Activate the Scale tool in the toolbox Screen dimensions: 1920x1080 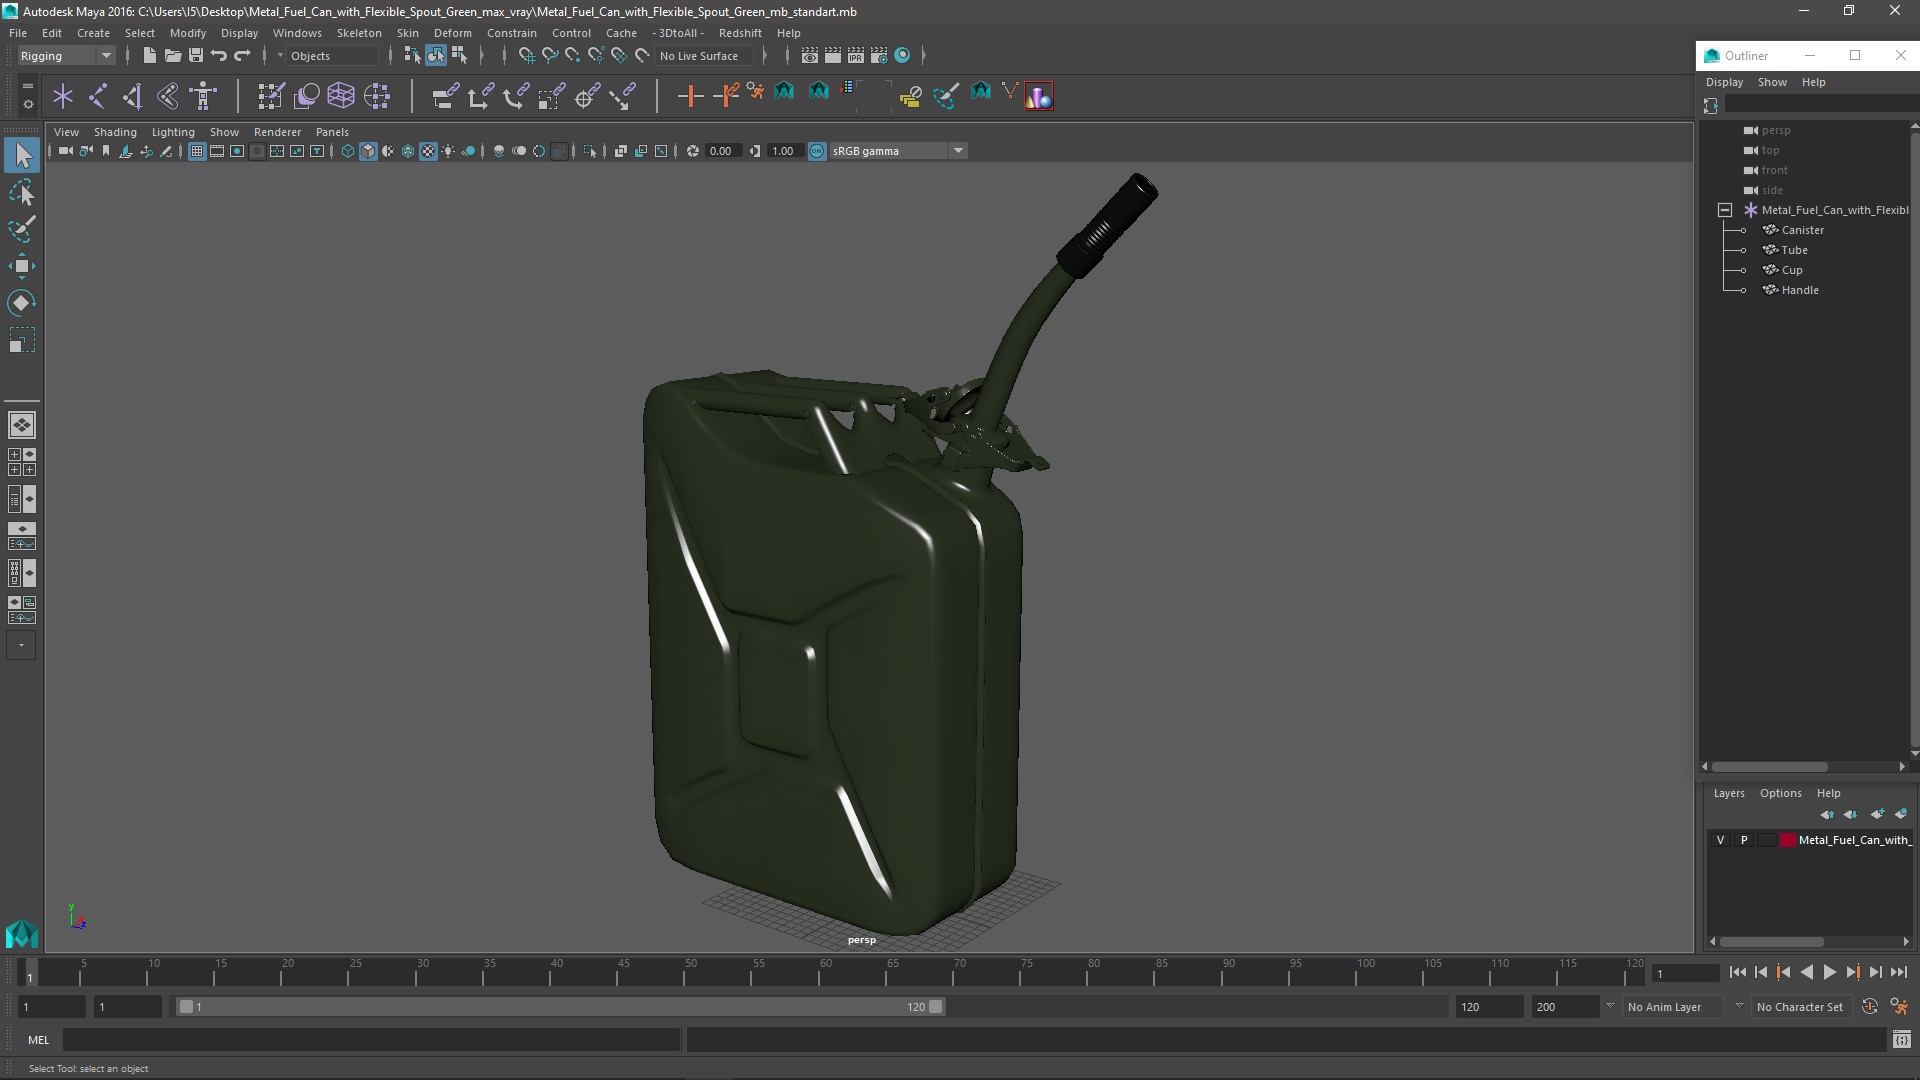coord(22,340)
